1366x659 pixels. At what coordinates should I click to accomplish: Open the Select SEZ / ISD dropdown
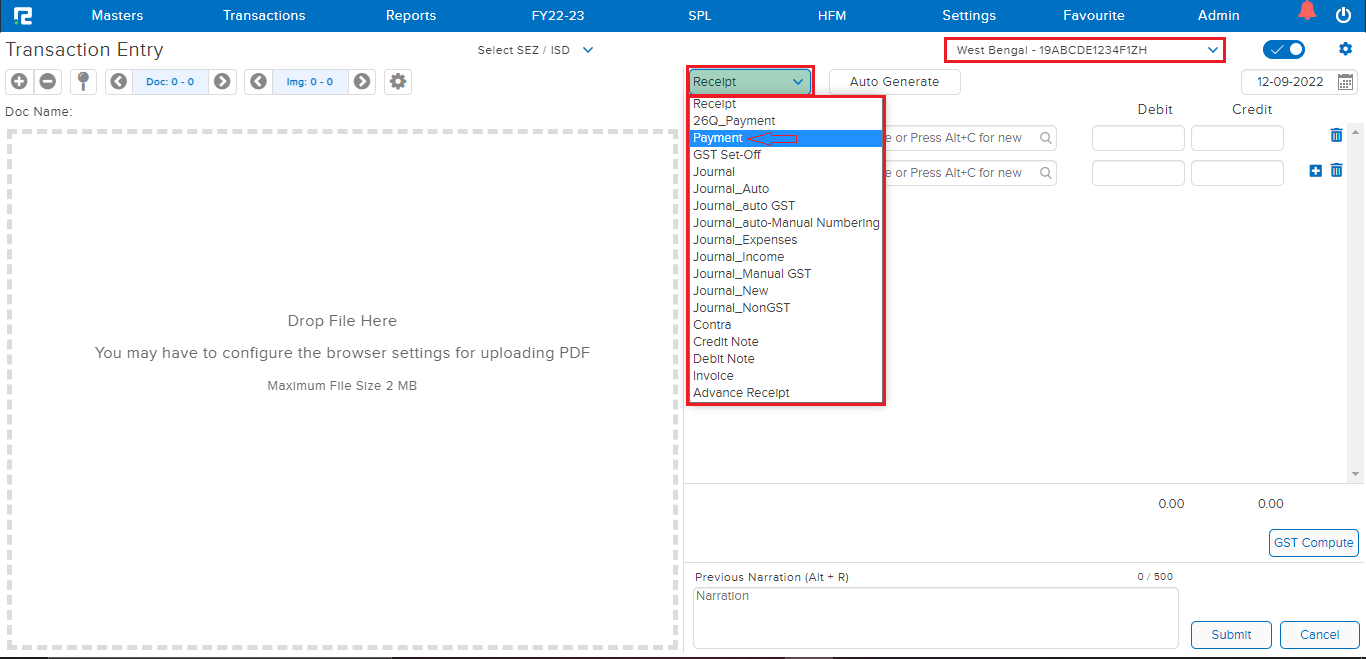click(x=587, y=50)
